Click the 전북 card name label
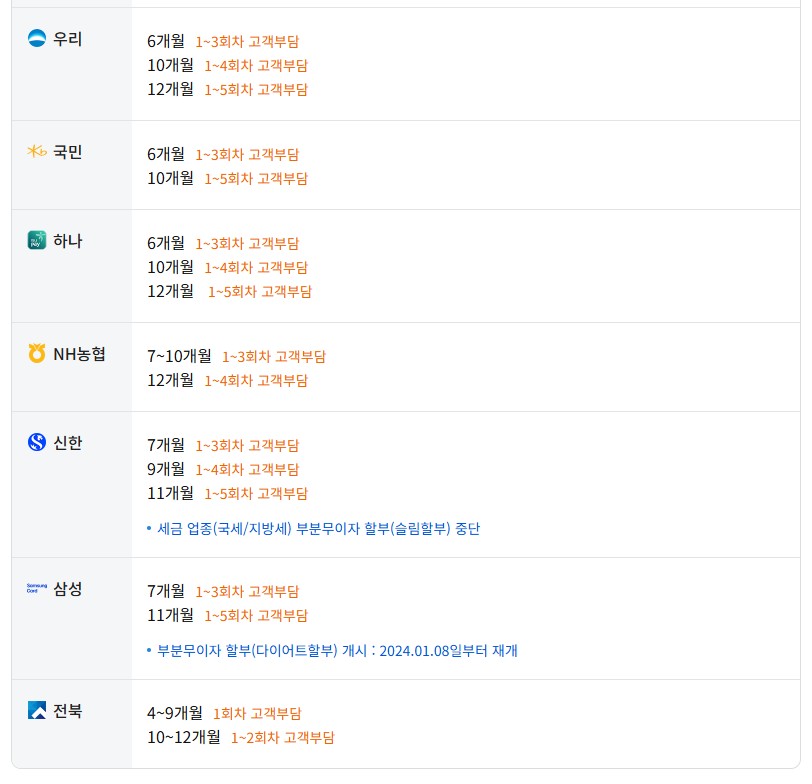This screenshot has height=784, width=812. [x=68, y=711]
